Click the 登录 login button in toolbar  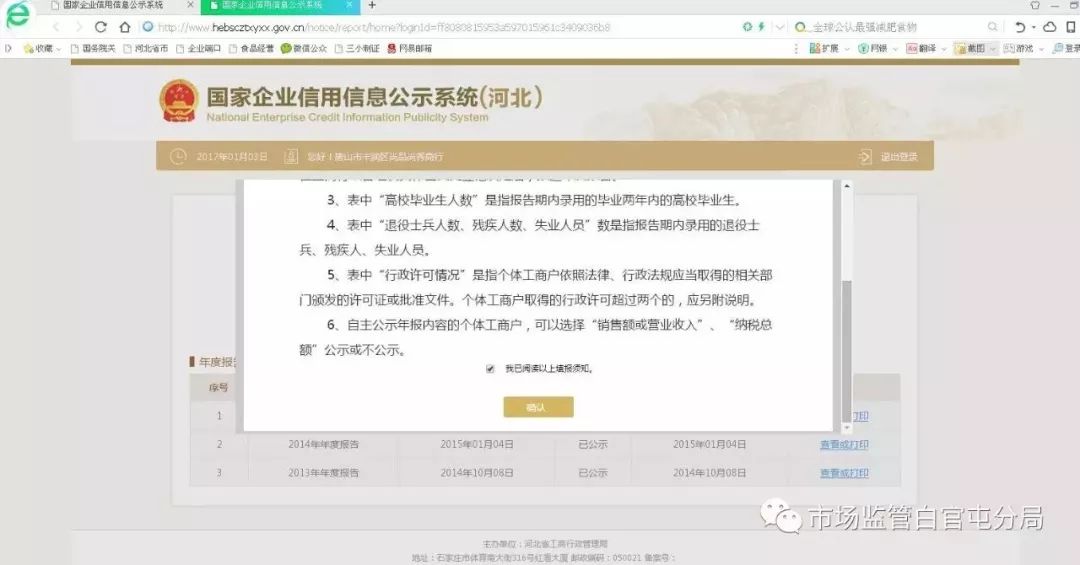click(x=1066, y=48)
